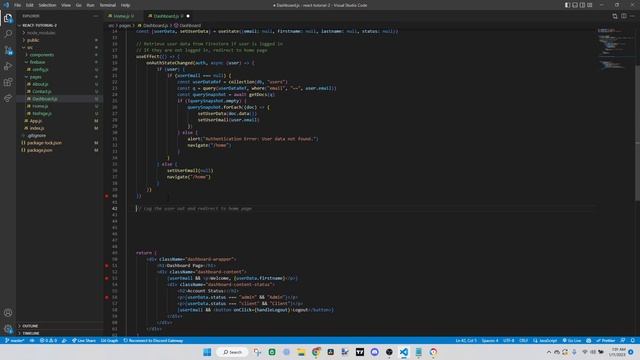The image size is (640, 360).
Task: Select the Dashboard.js editor tab
Action: pyautogui.click(x=166, y=16)
